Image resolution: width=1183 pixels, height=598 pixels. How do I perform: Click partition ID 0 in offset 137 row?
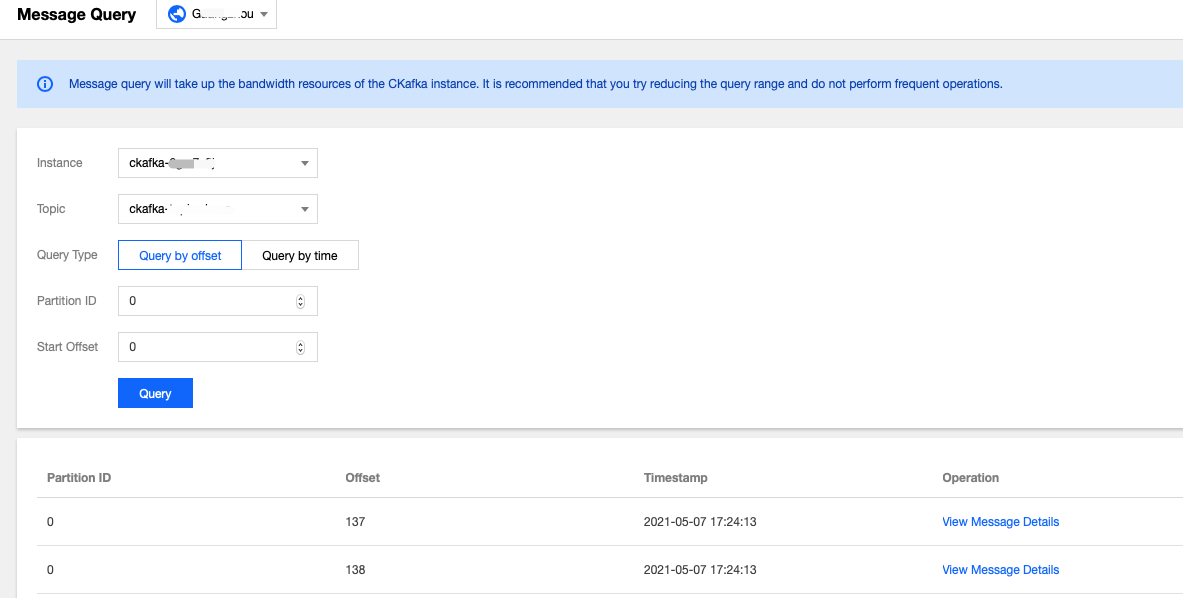[x=51, y=522]
